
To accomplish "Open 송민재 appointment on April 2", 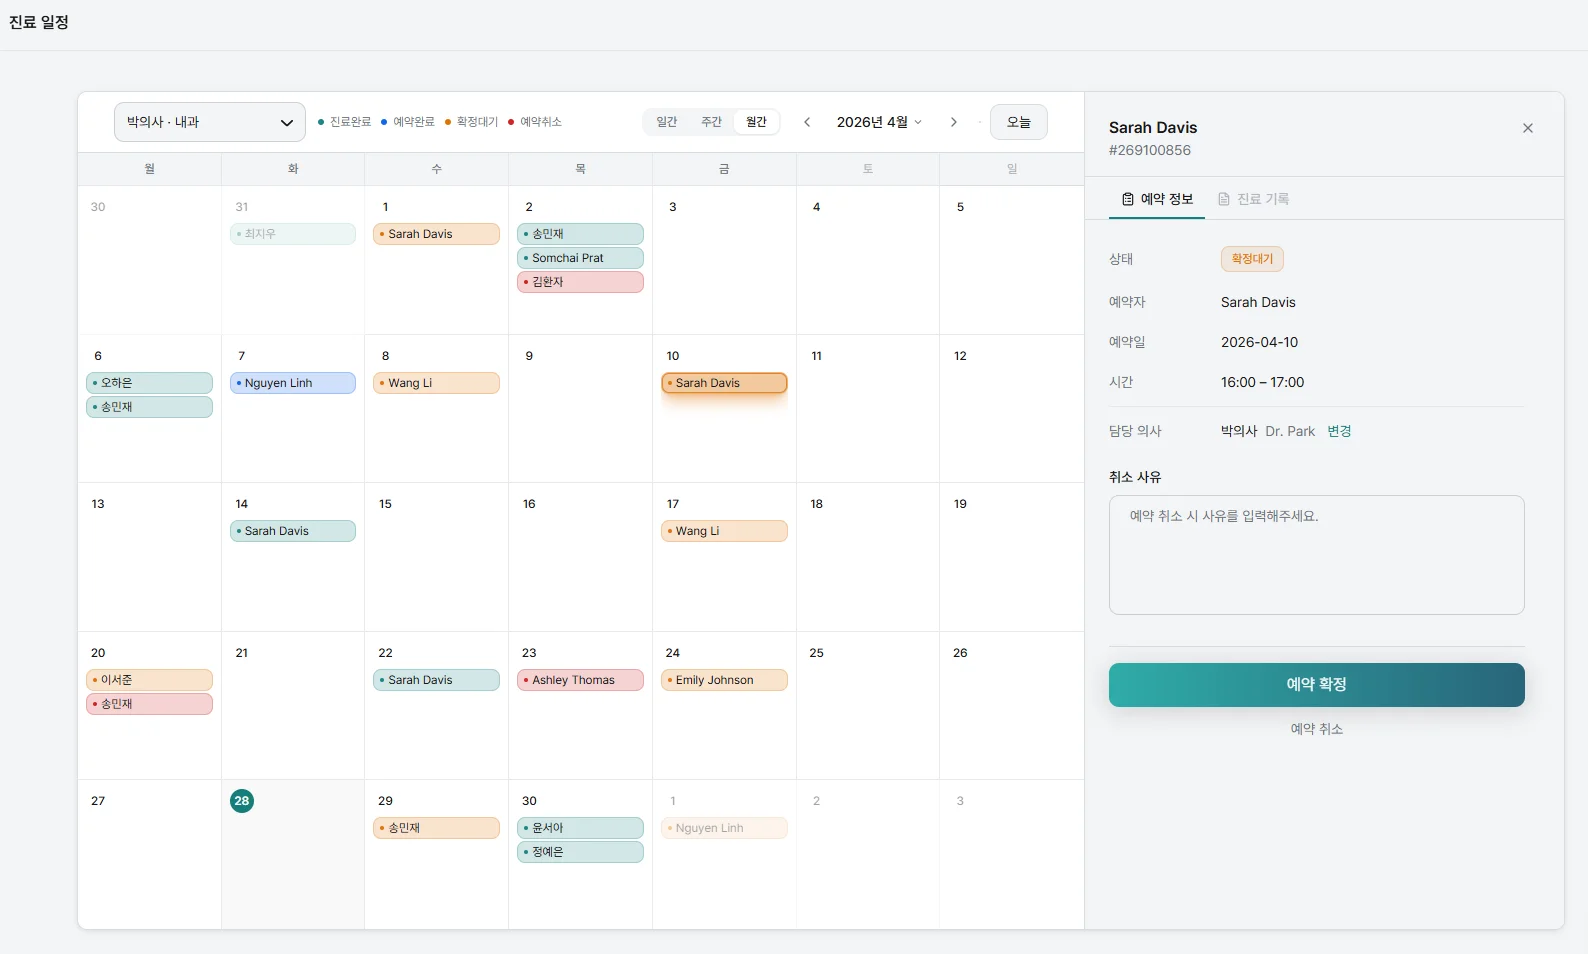I will [x=580, y=234].
